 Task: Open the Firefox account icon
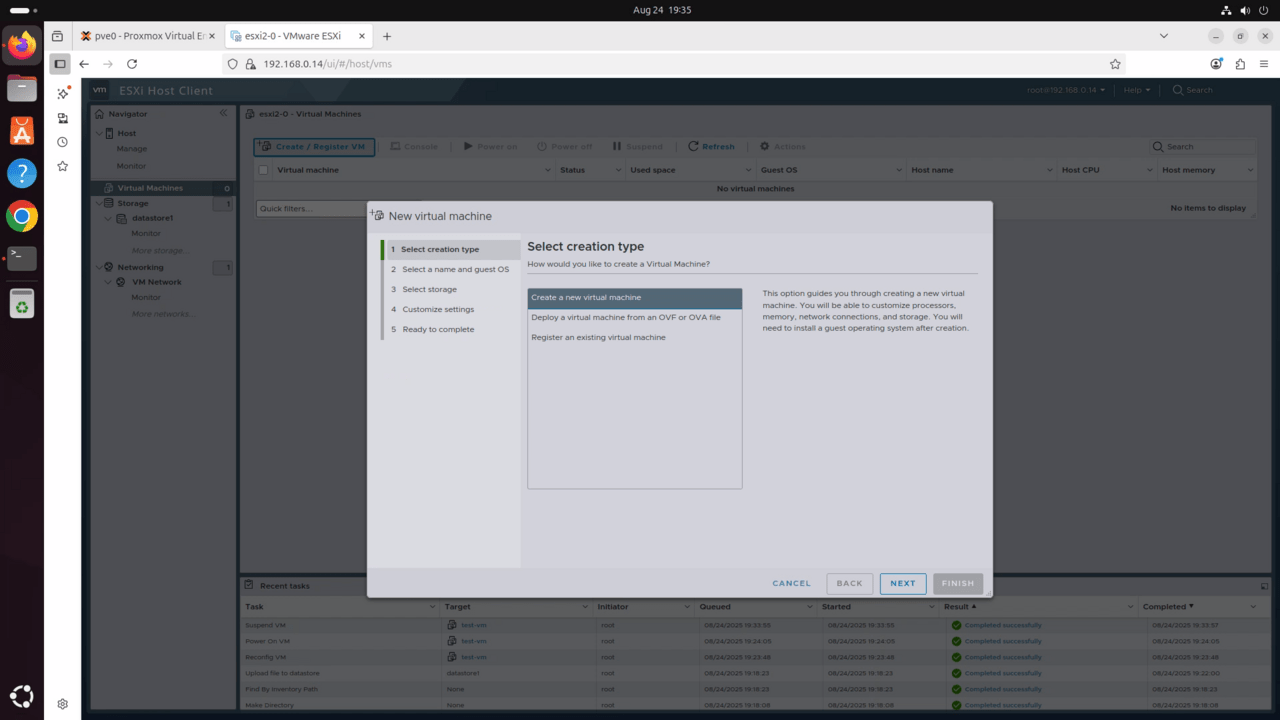pos(1216,64)
